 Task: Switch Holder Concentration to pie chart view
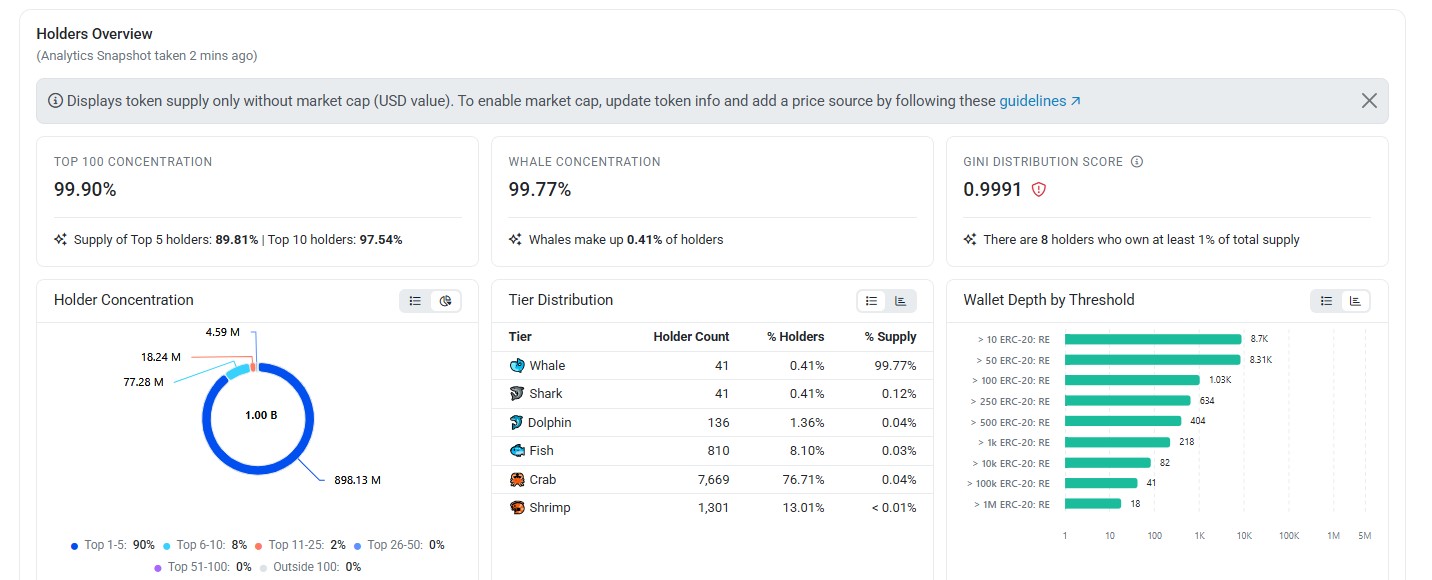(x=445, y=301)
